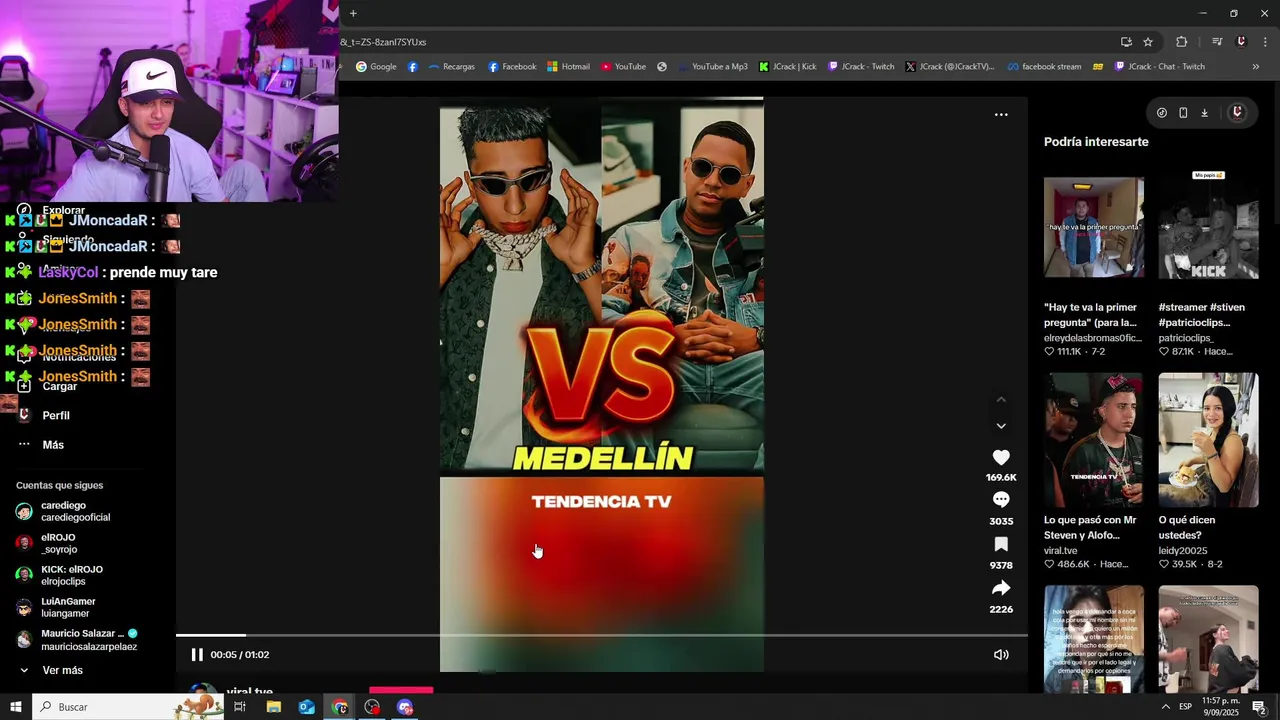Click the leidy20025 author name
Viewport: 1280px width, 720px height.
click(1183, 550)
